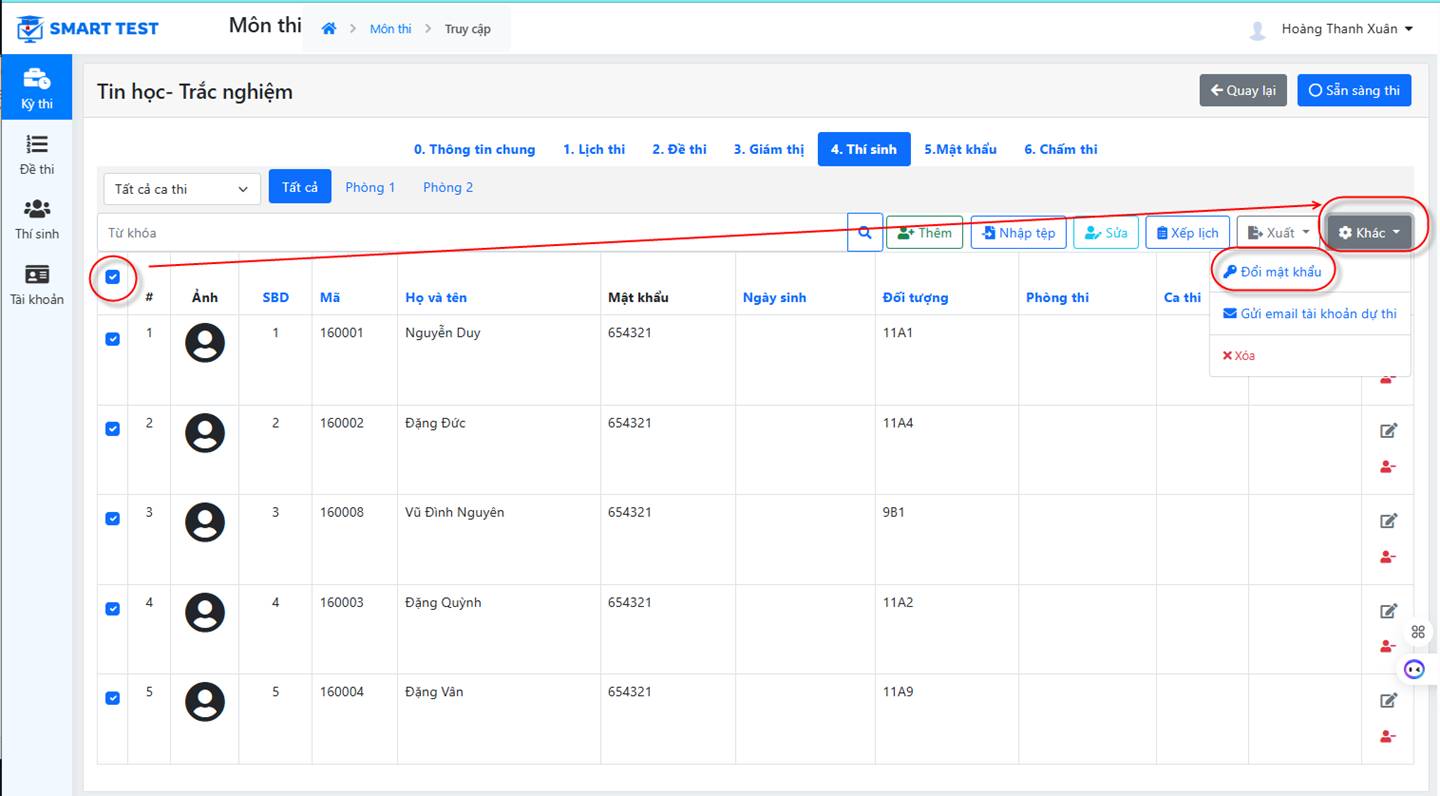Image resolution: width=1440 pixels, height=796 pixels.
Task: Choose Đổi mật khẩu menu item
Action: (x=1273, y=272)
